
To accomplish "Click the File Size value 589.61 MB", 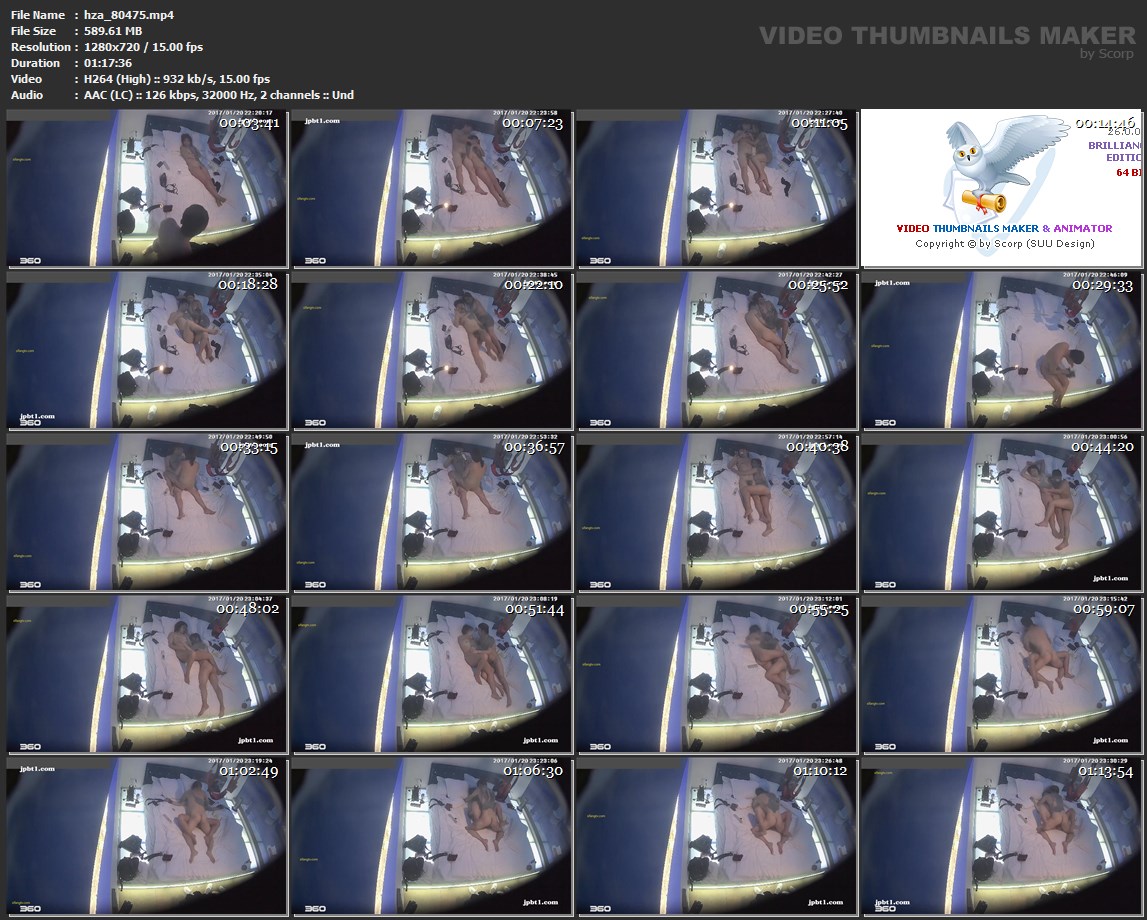I will (x=113, y=31).
